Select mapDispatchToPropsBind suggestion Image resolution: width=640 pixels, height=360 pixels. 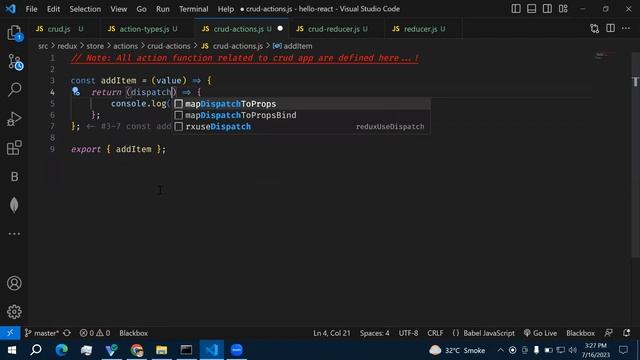(x=301, y=115)
